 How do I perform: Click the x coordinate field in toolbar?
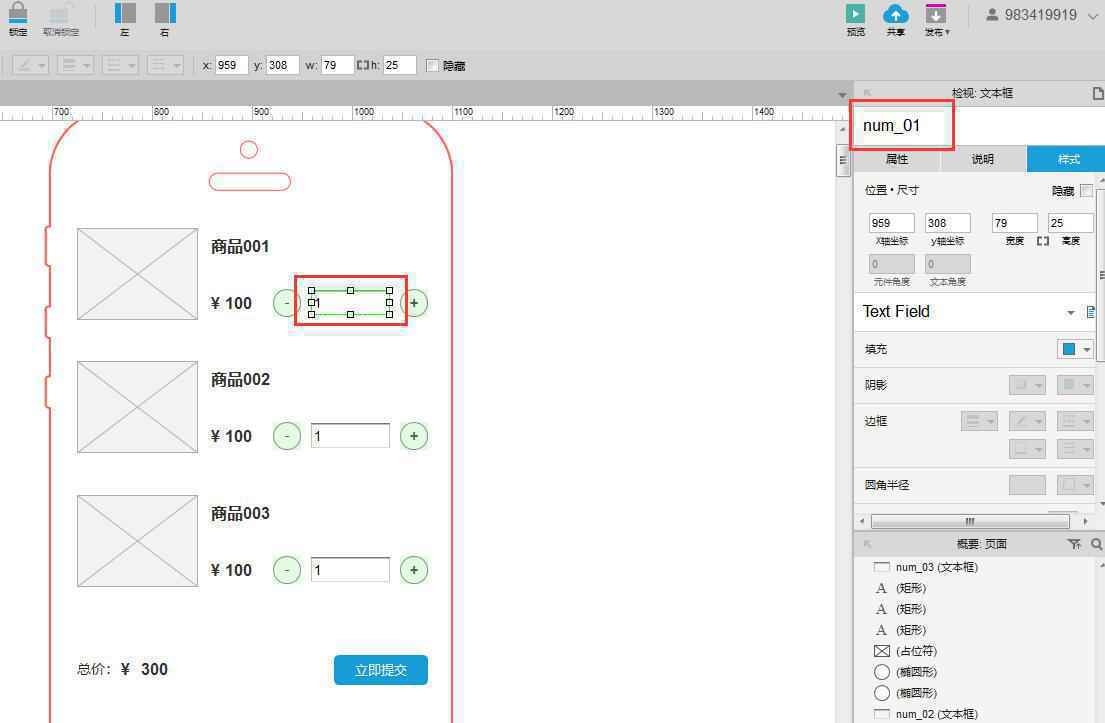coord(231,66)
